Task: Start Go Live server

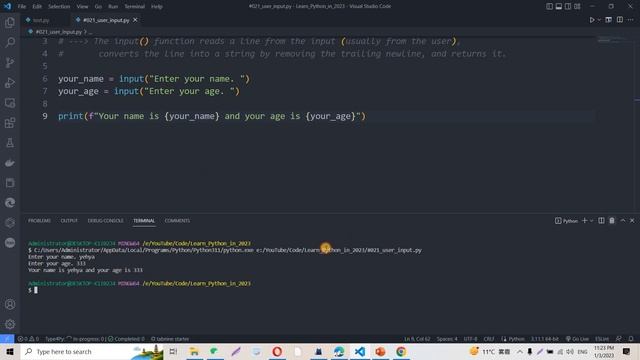Action: [x=577, y=339]
